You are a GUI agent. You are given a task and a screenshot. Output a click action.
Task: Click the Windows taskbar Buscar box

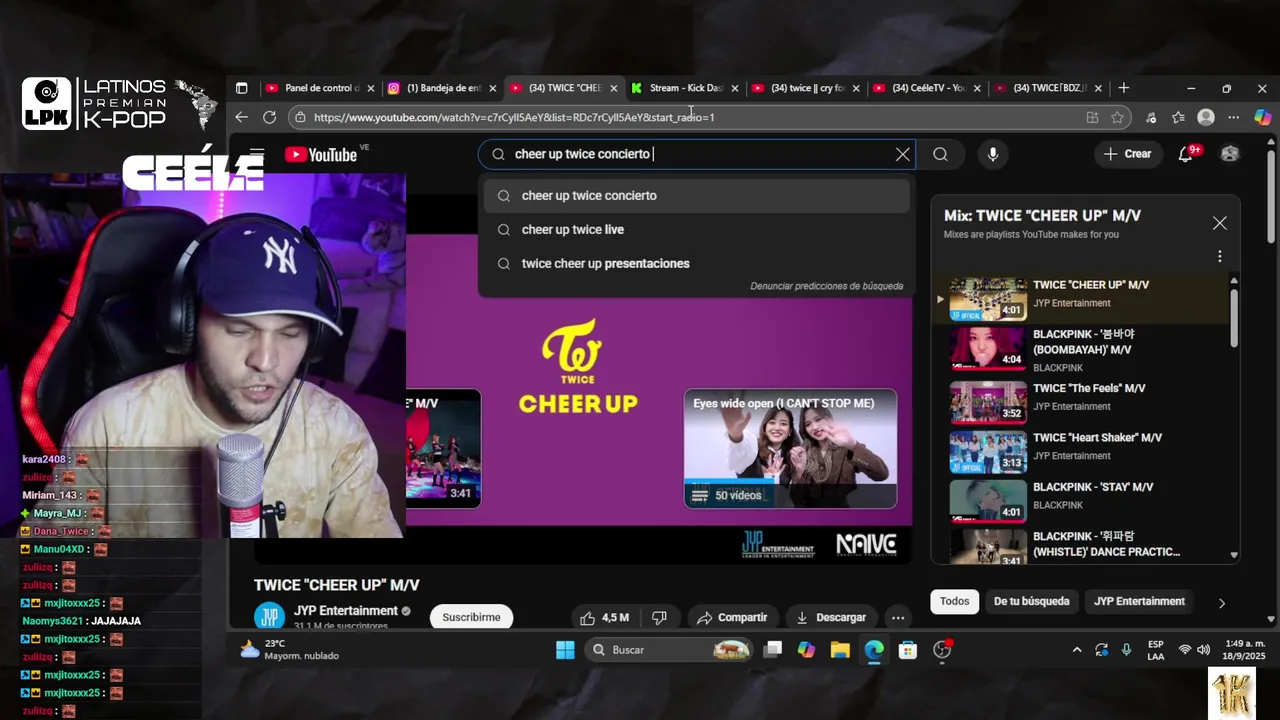pyautogui.click(x=668, y=650)
